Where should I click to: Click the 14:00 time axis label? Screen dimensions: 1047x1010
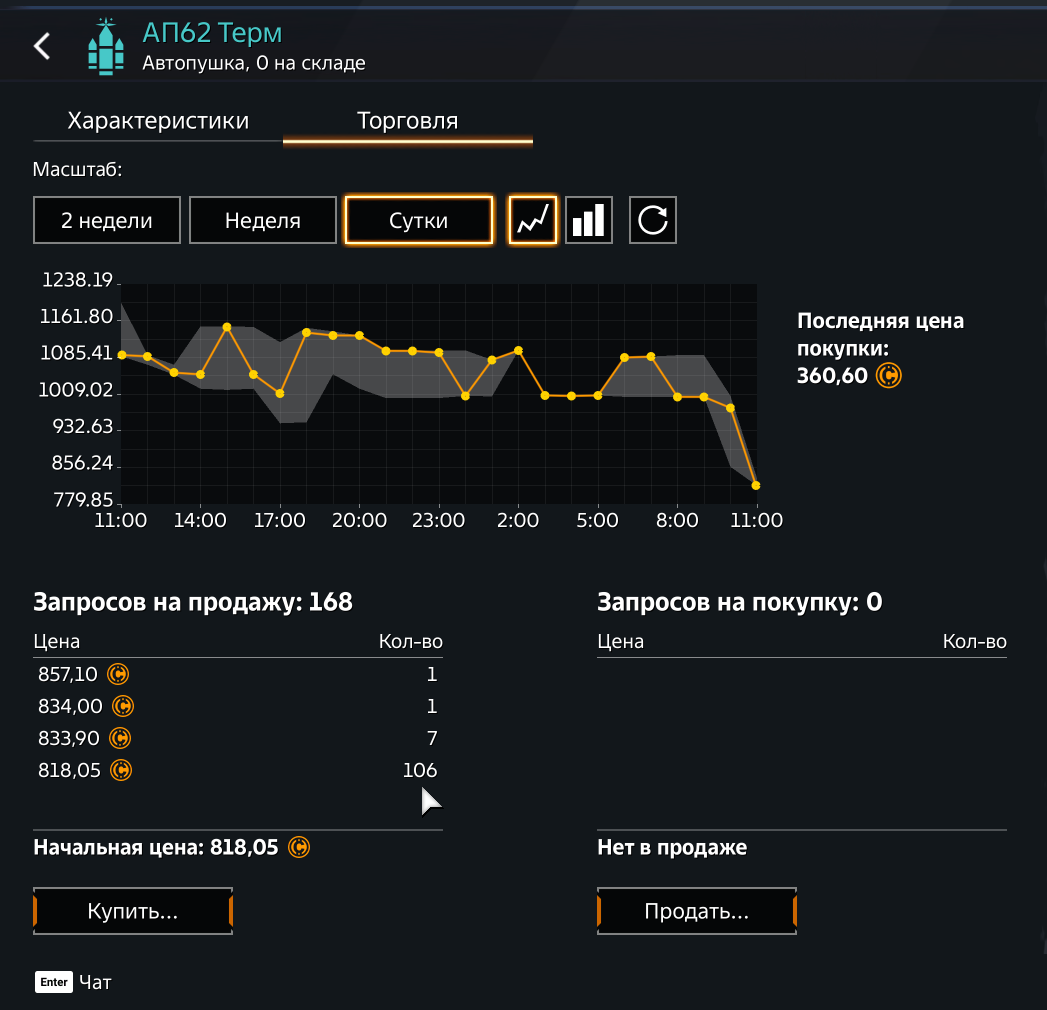click(x=200, y=521)
